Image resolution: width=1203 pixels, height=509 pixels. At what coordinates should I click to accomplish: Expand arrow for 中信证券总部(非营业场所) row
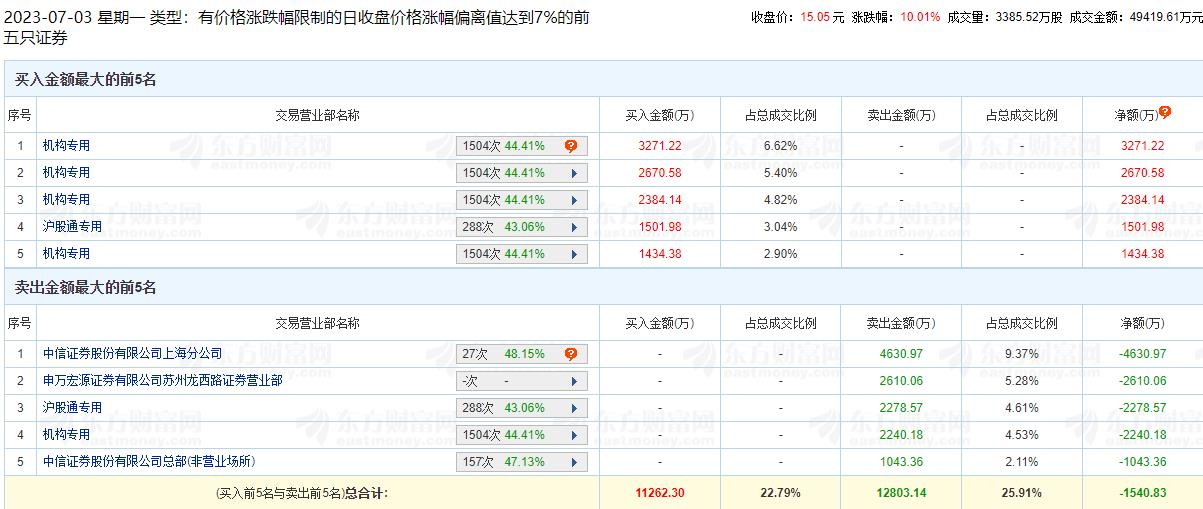pyautogui.click(x=573, y=462)
